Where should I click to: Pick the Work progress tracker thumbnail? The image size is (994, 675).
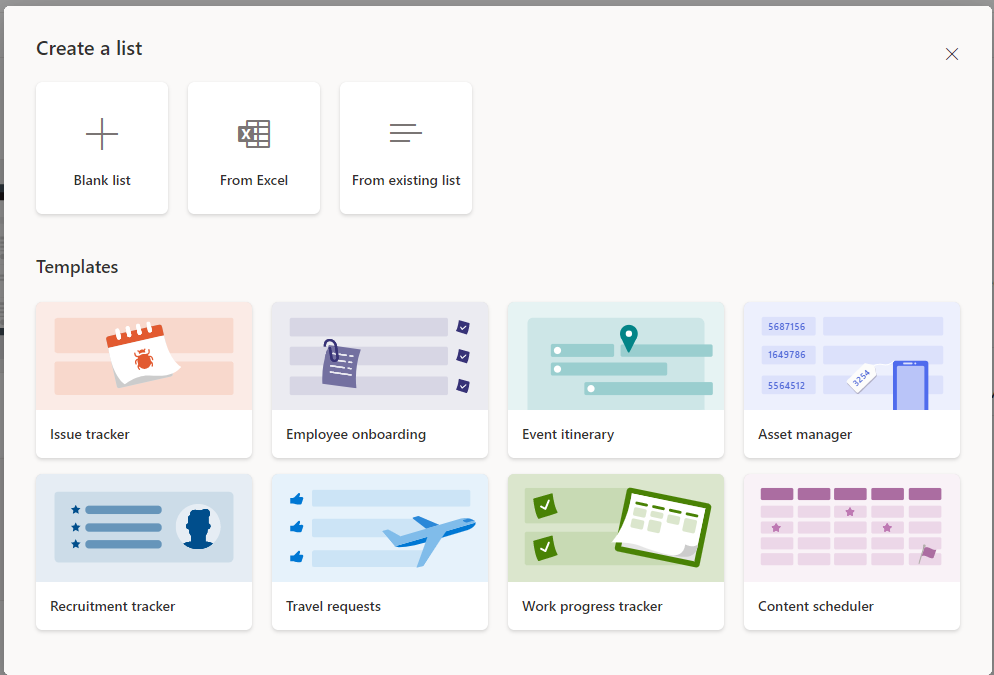coord(616,528)
